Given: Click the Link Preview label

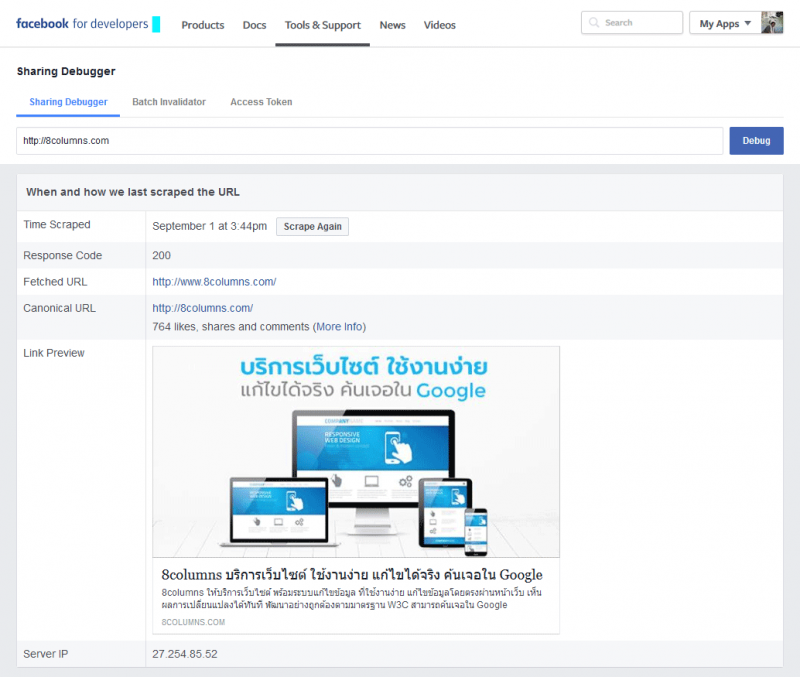Looking at the screenshot, I should pos(54,353).
